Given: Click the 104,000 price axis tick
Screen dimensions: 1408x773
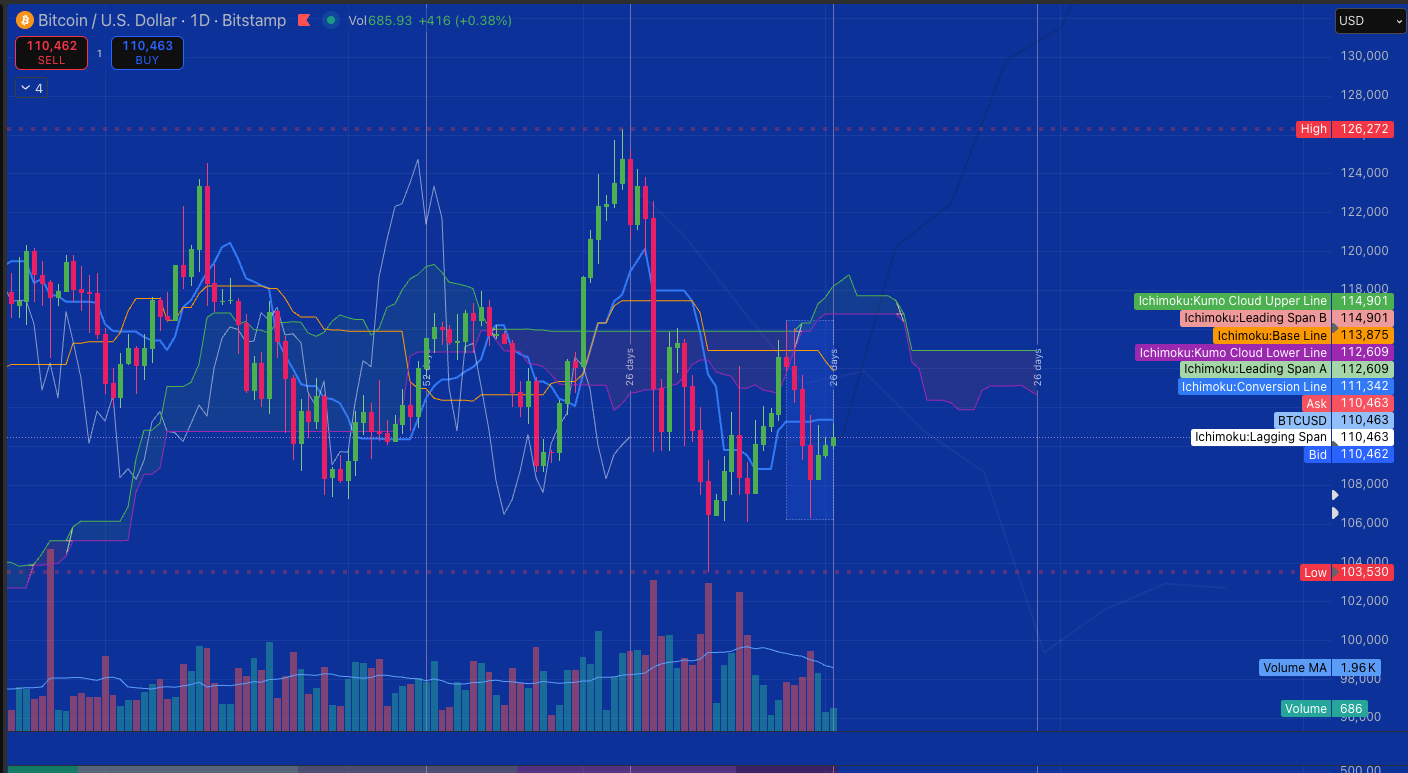Looking at the screenshot, I should tap(1364, 562).
